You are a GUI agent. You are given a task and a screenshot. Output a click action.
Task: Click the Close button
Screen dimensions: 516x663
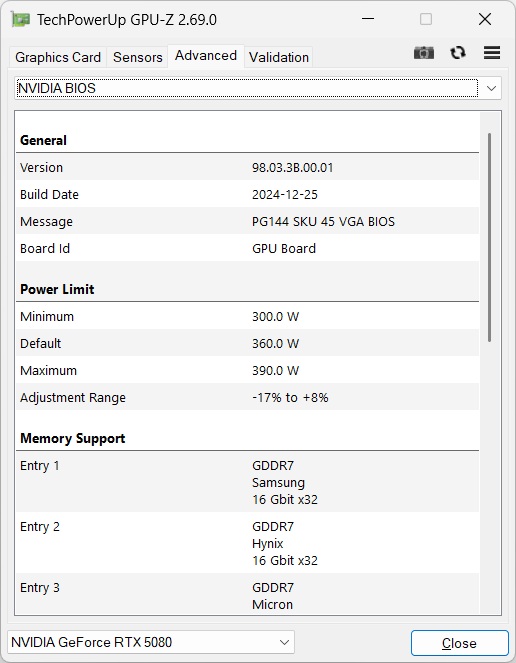[x=459, y=643]
